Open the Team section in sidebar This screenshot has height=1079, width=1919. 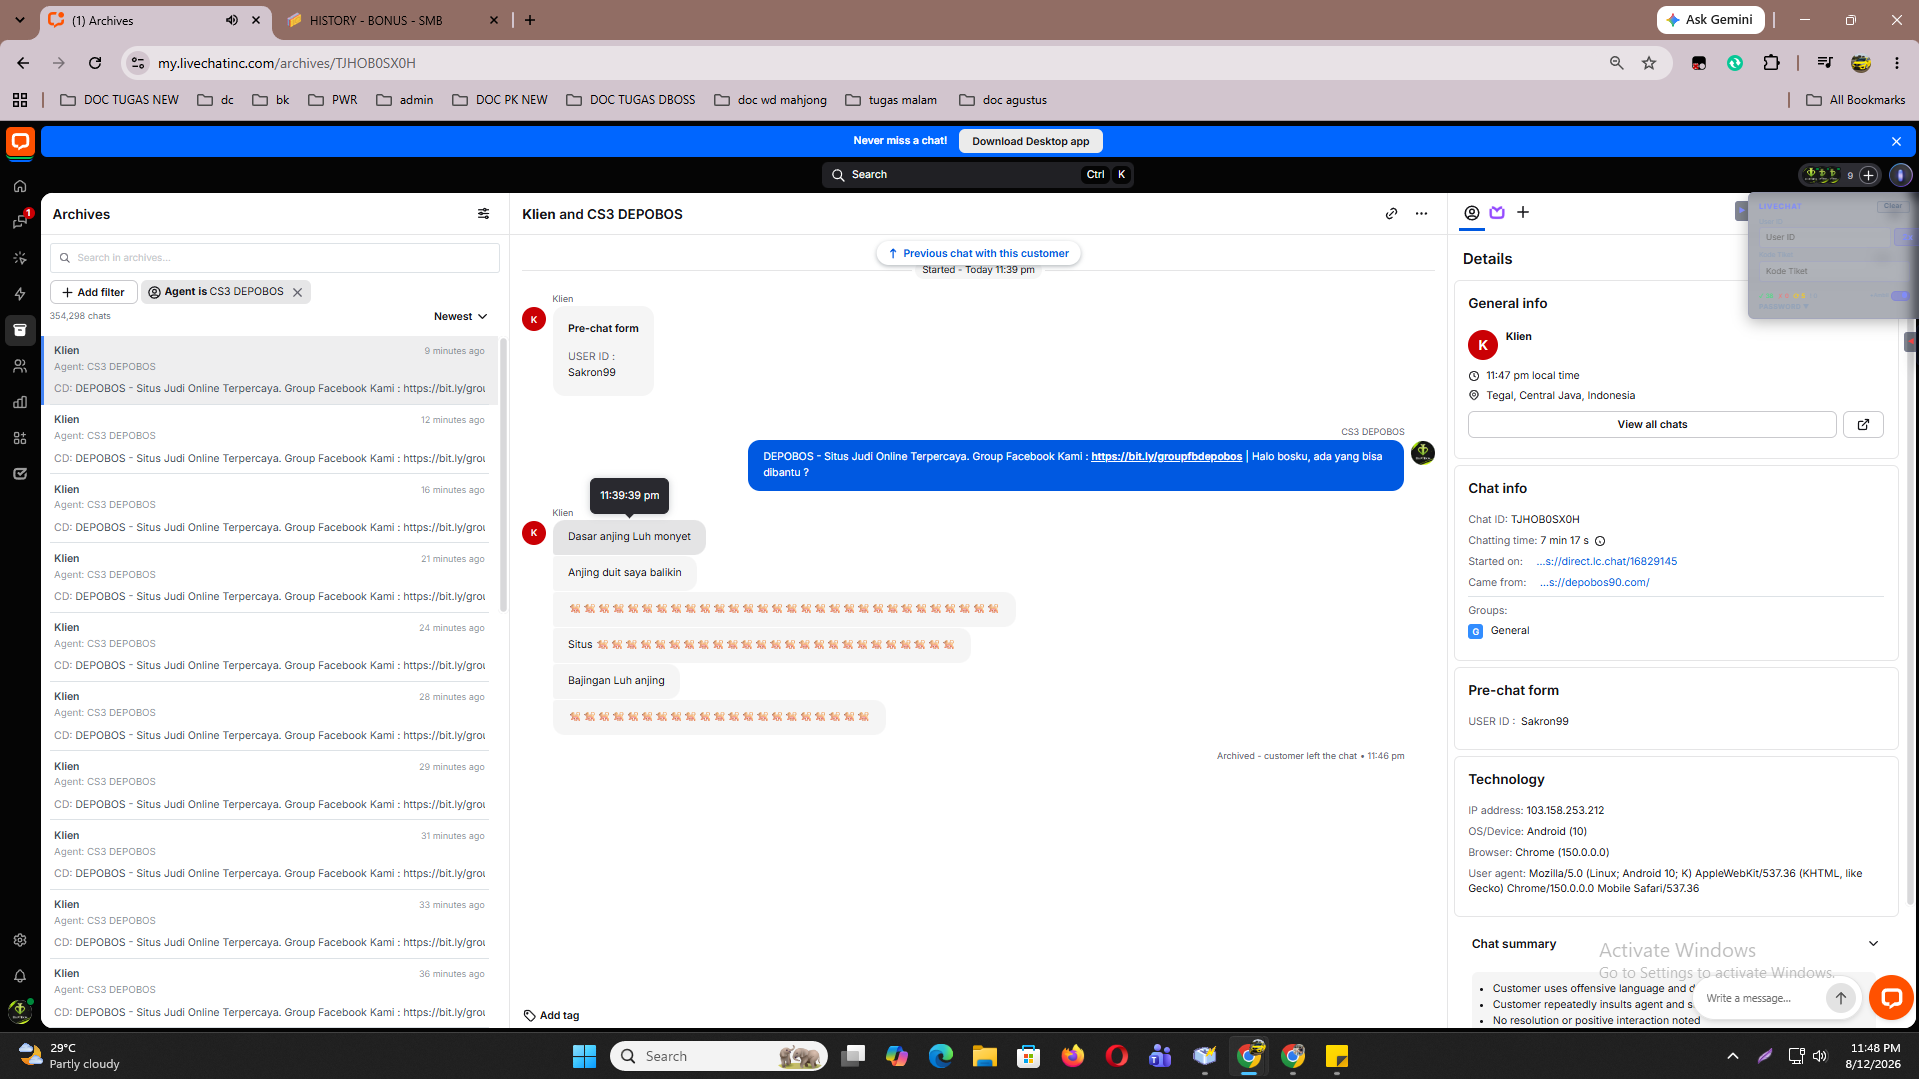point(20,366)
